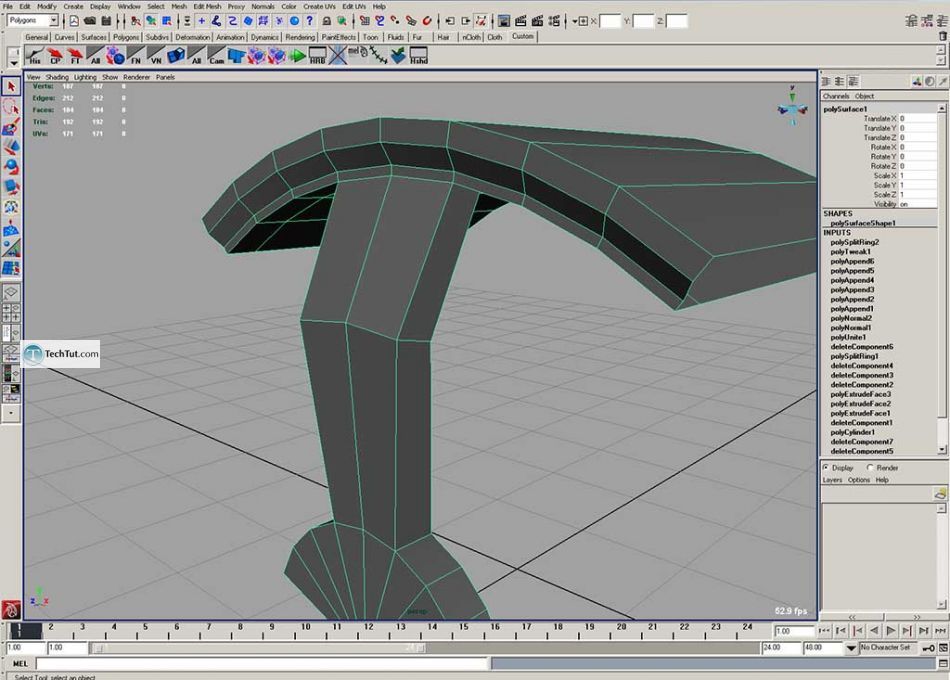Click the CP shelf button
Screen dimensions: 950x680
click(x=55, y=56)
